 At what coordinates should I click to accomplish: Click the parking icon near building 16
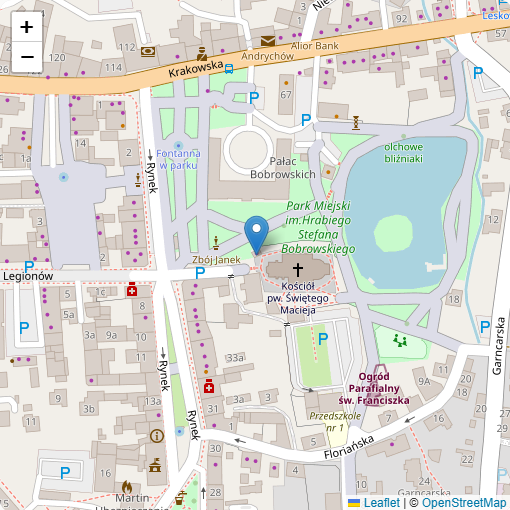click(x=65, y=472)
